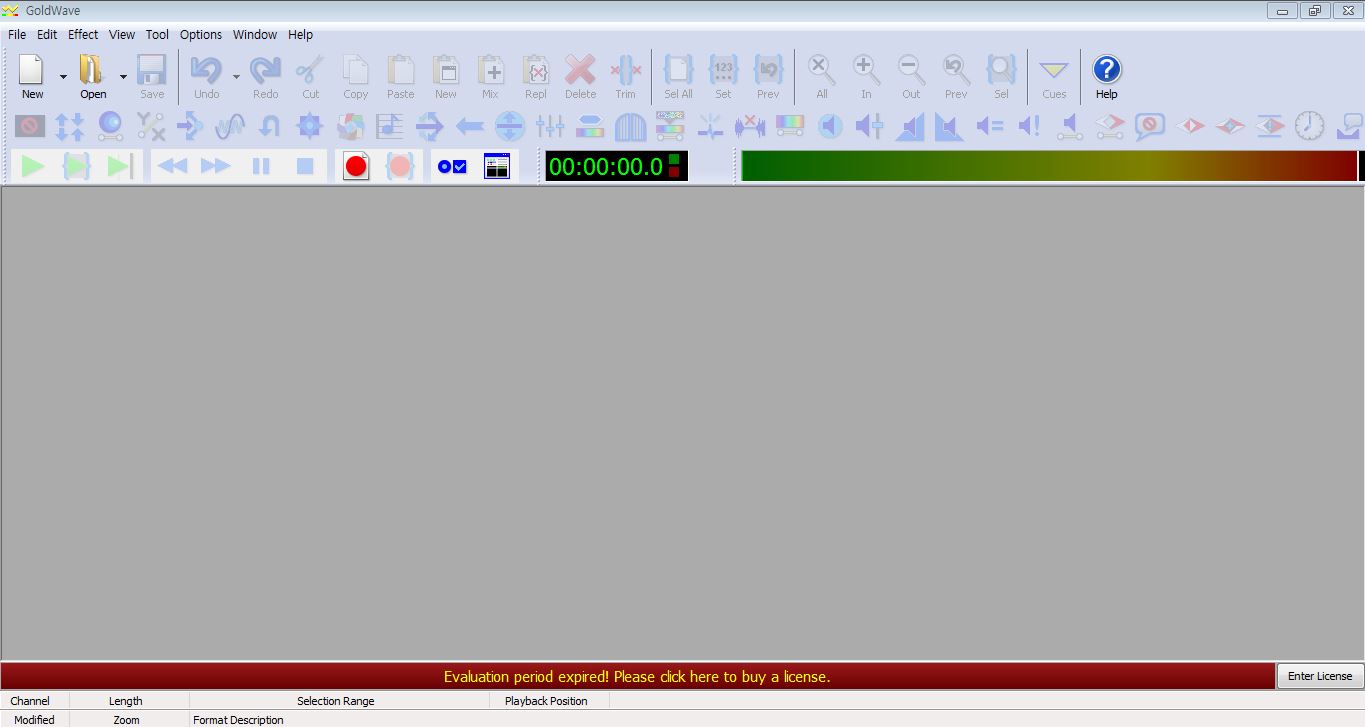Click the clock icon in effects toolbar
Screen dimensions: 1365x727
1310,126
